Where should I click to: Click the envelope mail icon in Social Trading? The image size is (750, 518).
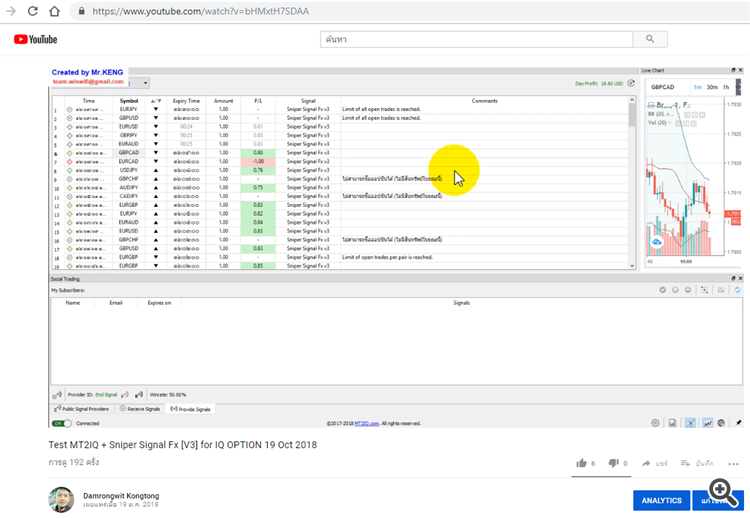tap(721, 290)
